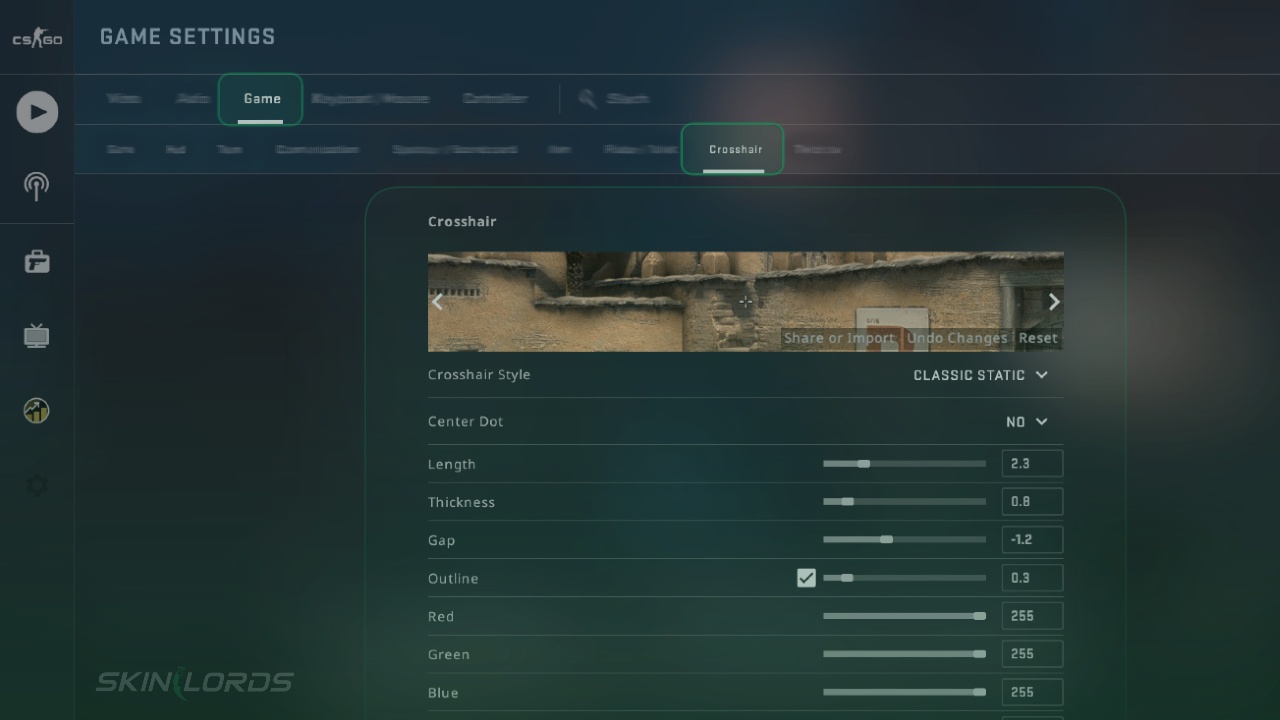1280x720 pixels.
Task: Open the Crosshair Style dropdown
Action: (x=980, y=375)
